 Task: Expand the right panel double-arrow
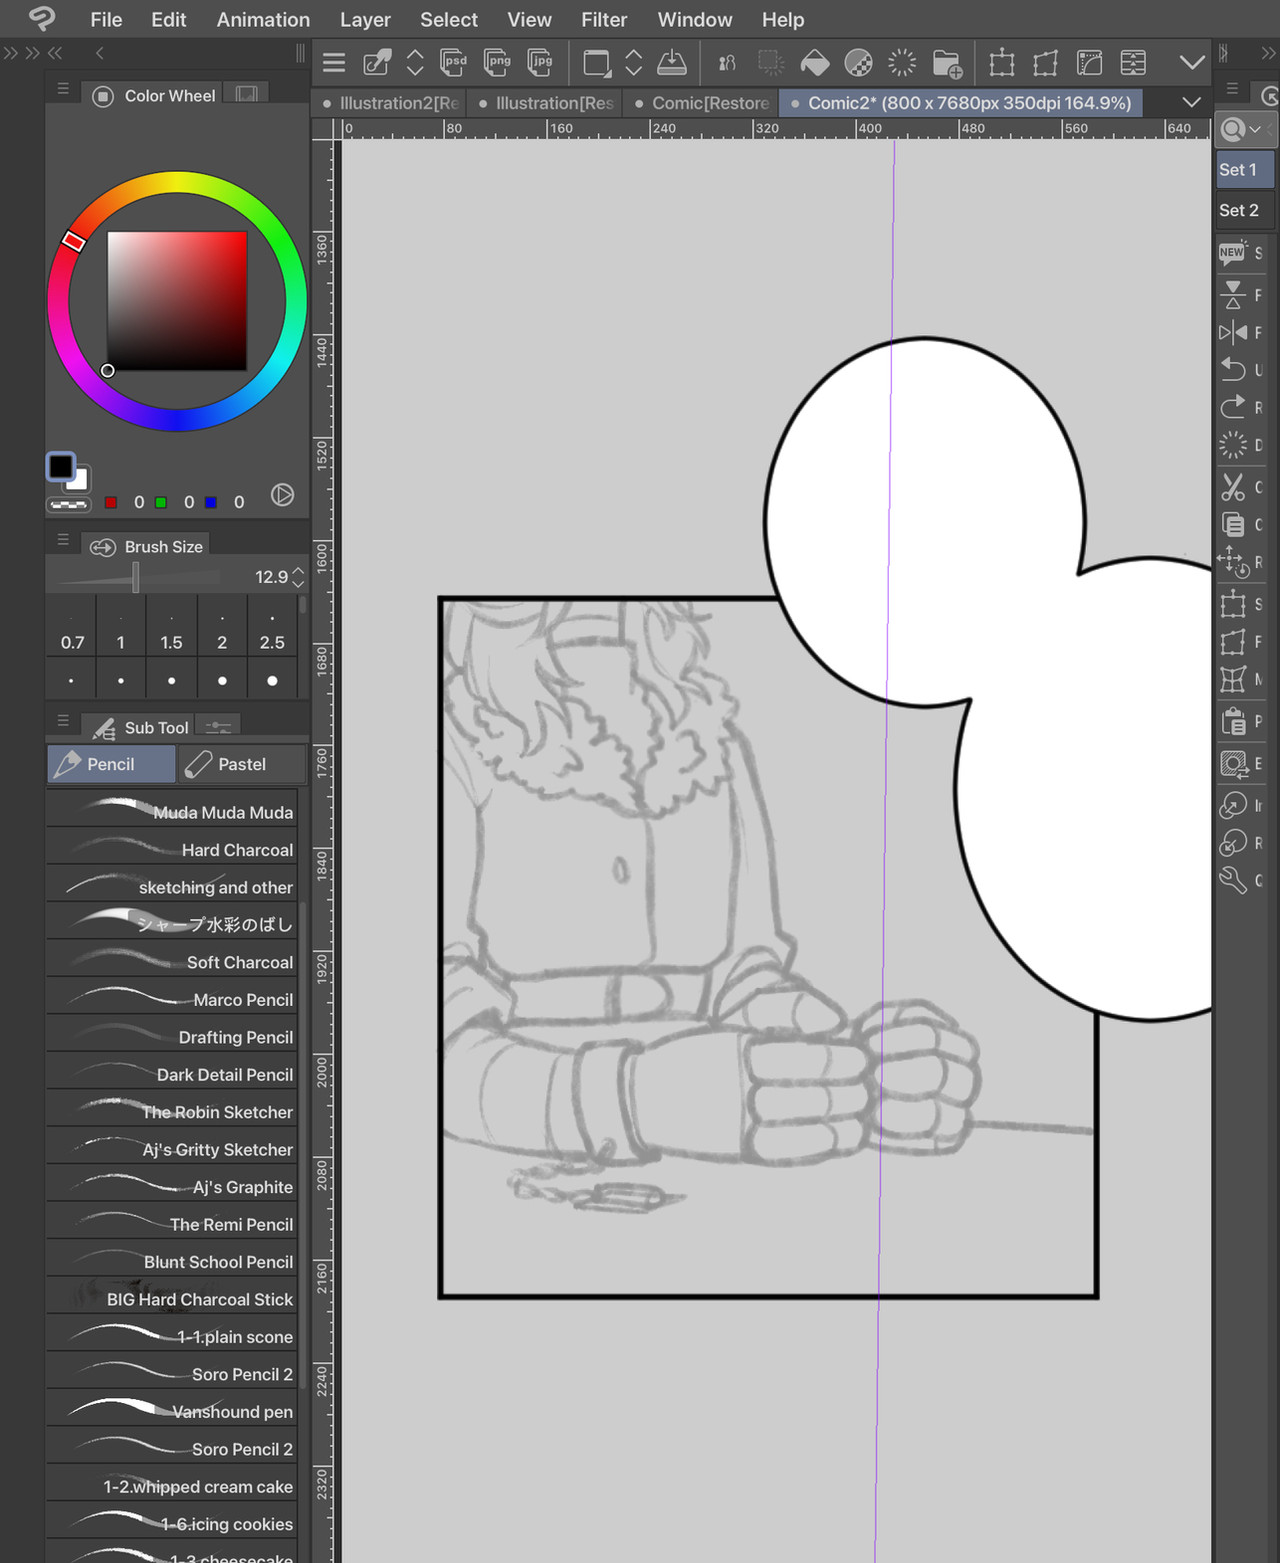pyautogui.click(x=1269, y=53)
